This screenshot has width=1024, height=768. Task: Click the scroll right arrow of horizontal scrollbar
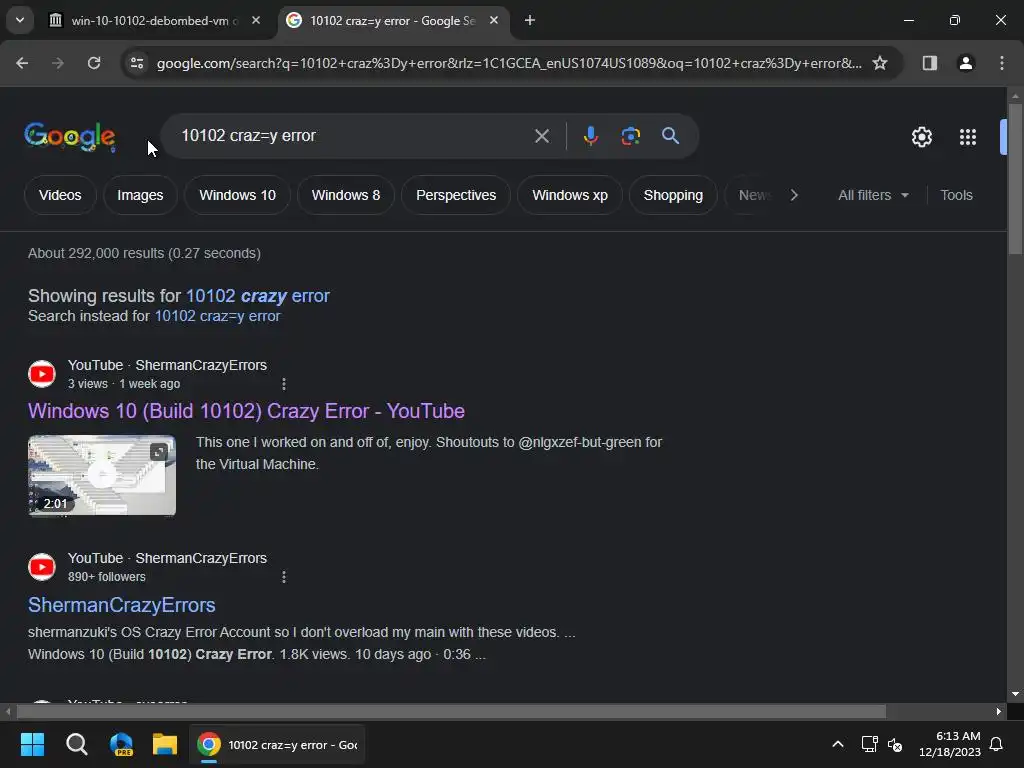pos(999,711)
